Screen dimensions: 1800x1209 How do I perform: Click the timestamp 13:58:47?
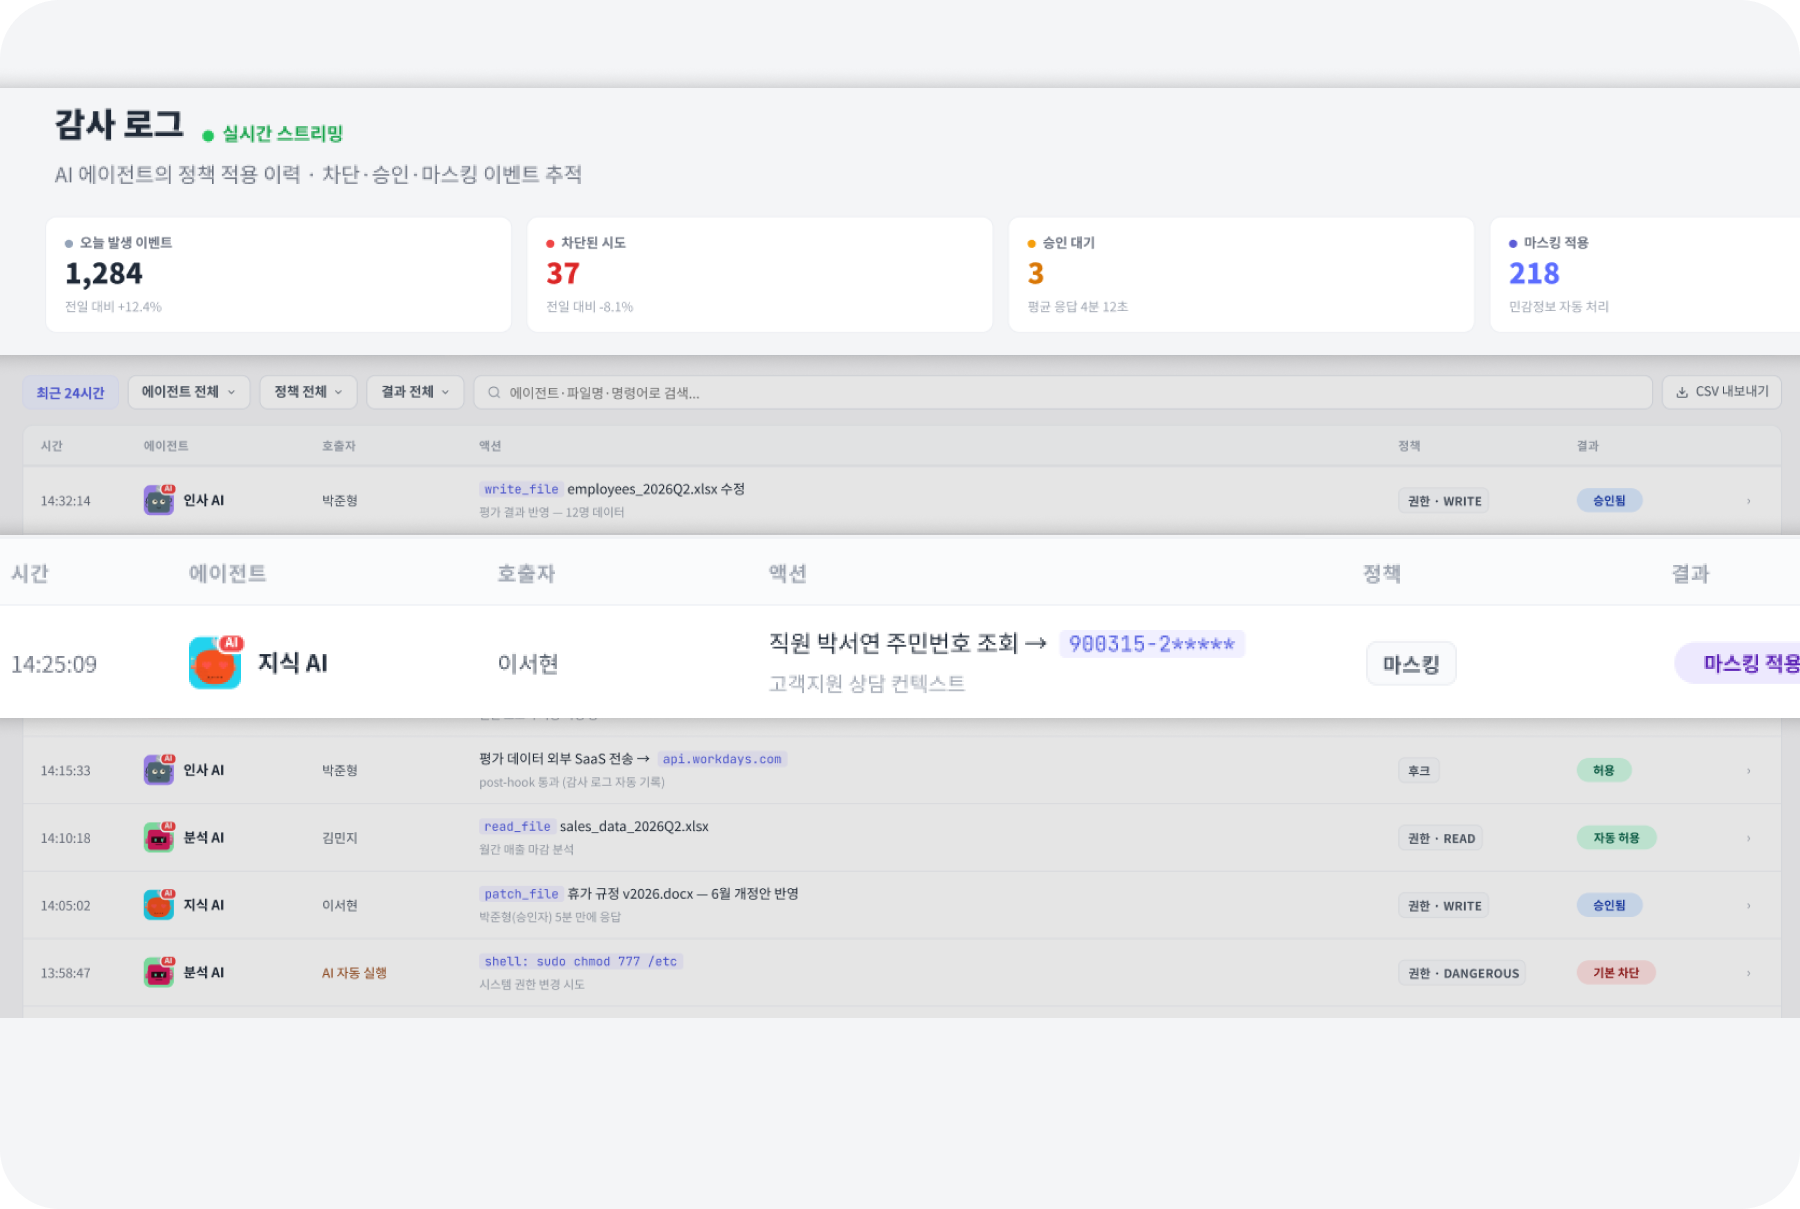(66, 973)
